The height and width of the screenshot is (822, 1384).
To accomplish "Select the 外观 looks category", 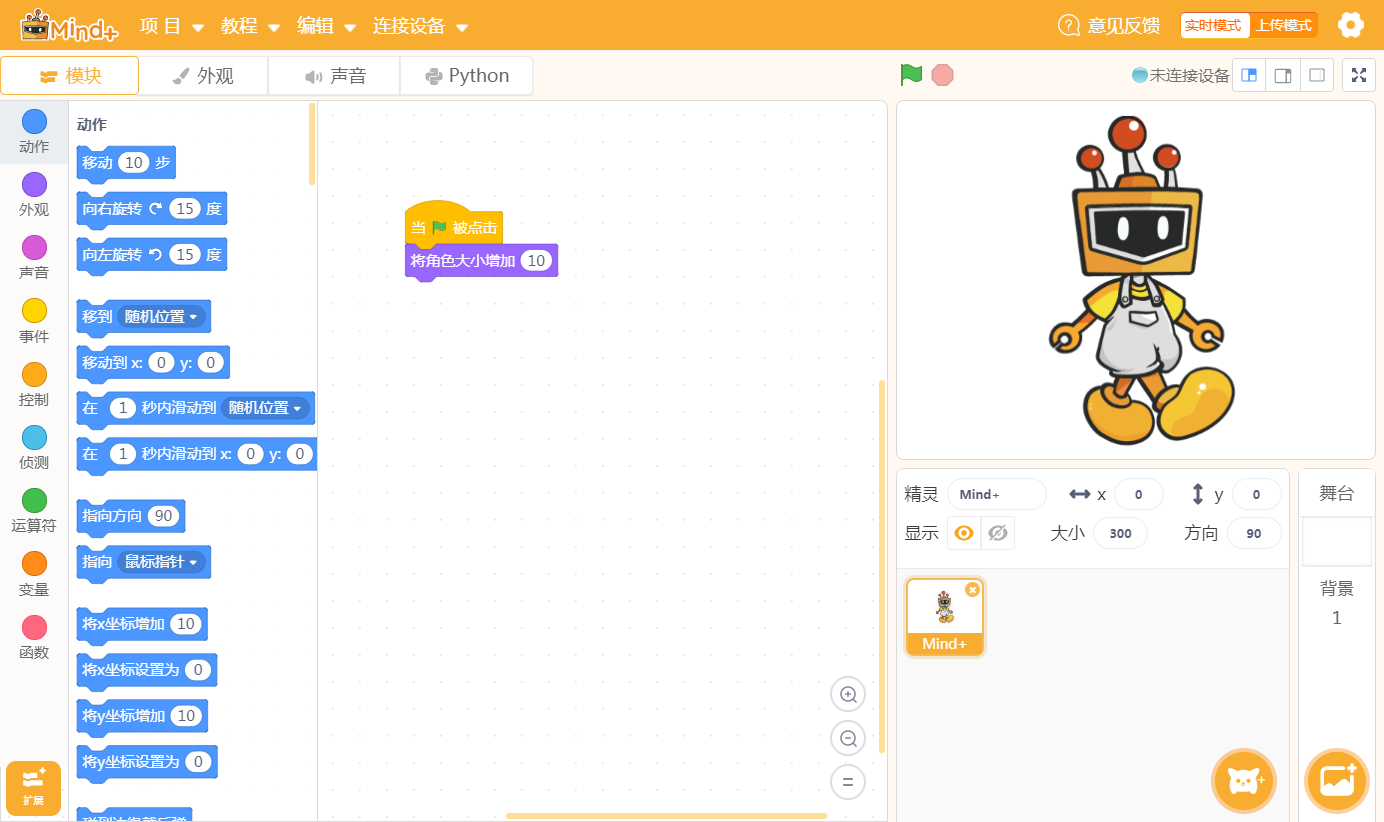I will [x=34, y=195].
